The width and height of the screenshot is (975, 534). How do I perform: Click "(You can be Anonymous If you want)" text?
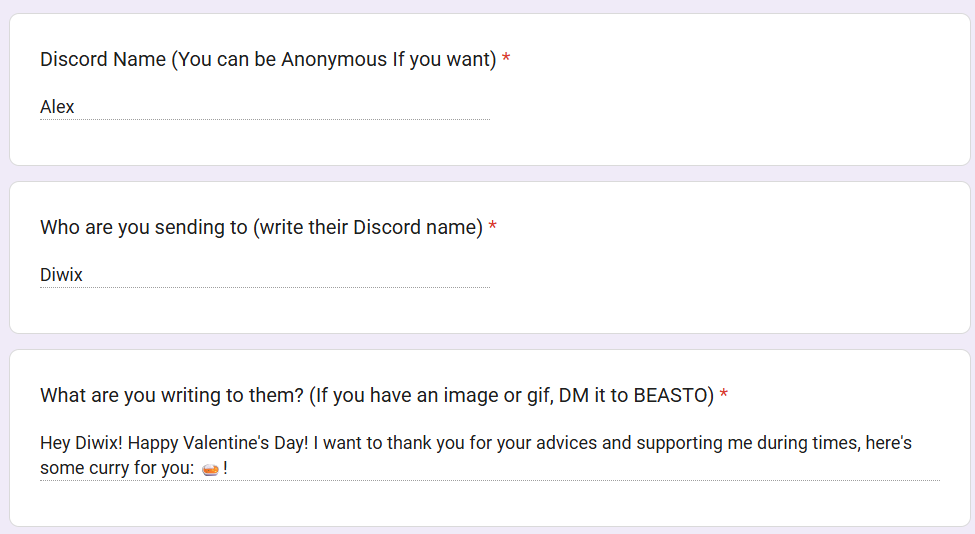(x=334, y=60)
